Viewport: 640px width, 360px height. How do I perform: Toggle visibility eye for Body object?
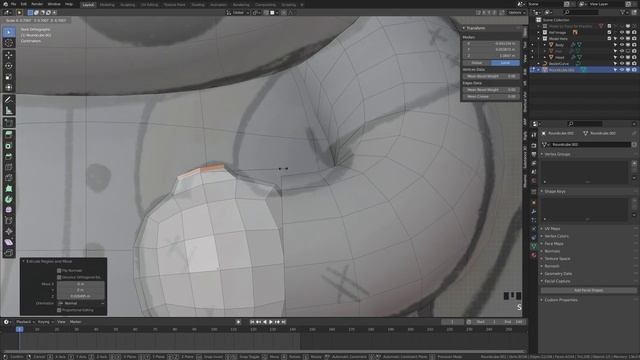622,45
